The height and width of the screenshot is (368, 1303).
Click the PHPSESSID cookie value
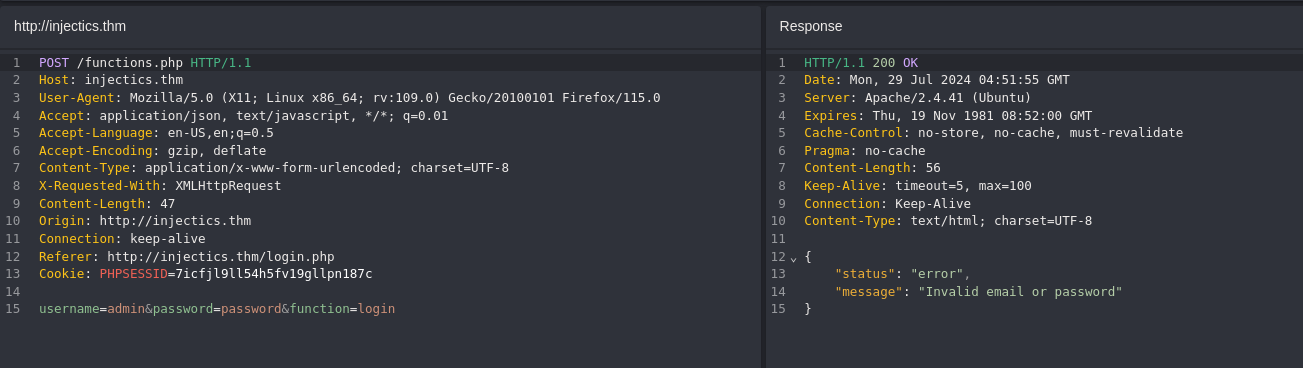tap(270, 274)
